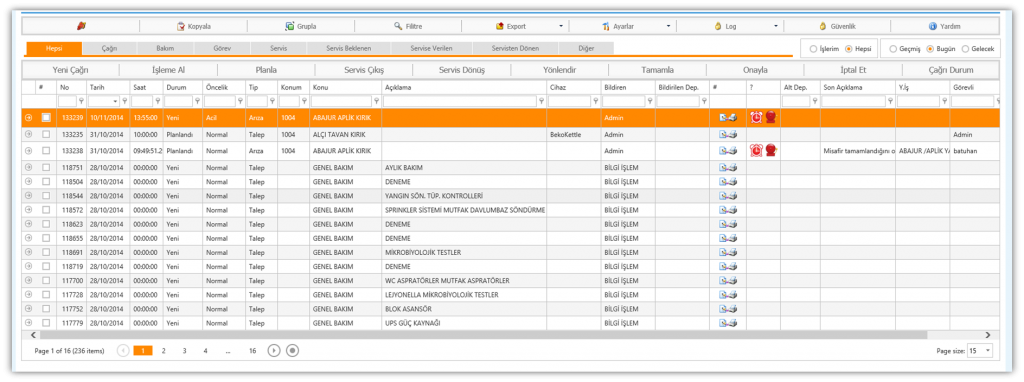Click the red siren icon in row 133239
Screen dimensions: 1024x382
coord(771,118)
